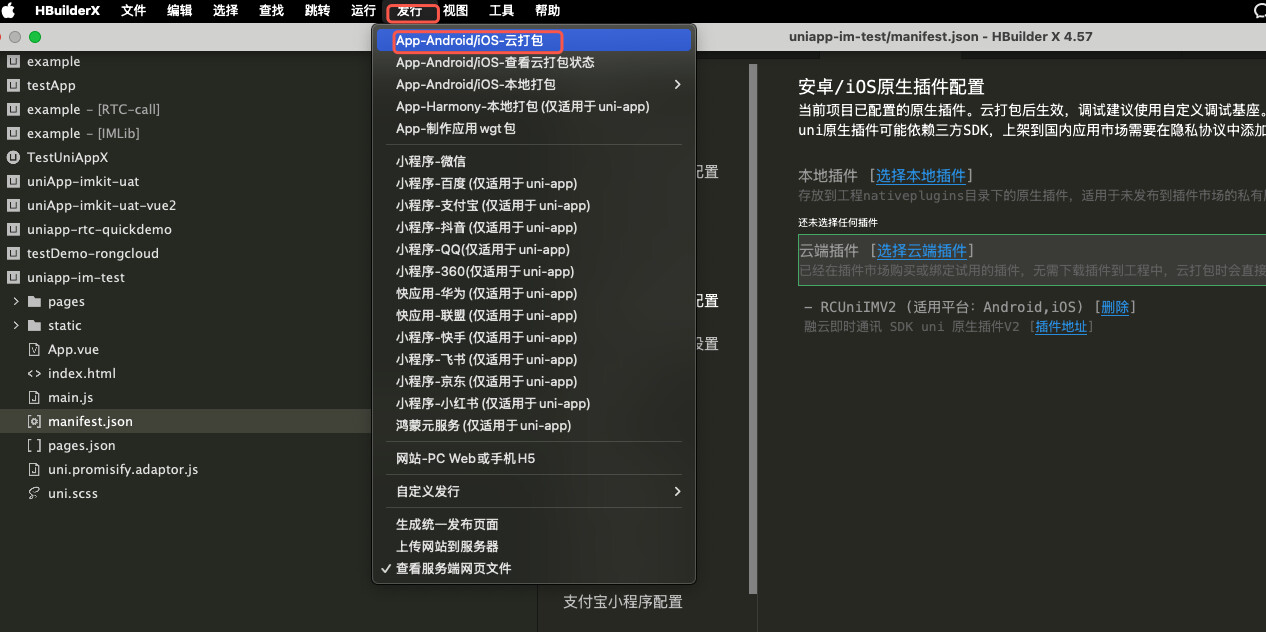Viewport: 1266px width, 632px height.
Task: Click the 选择本地插件 link
Action: [921, 176]
